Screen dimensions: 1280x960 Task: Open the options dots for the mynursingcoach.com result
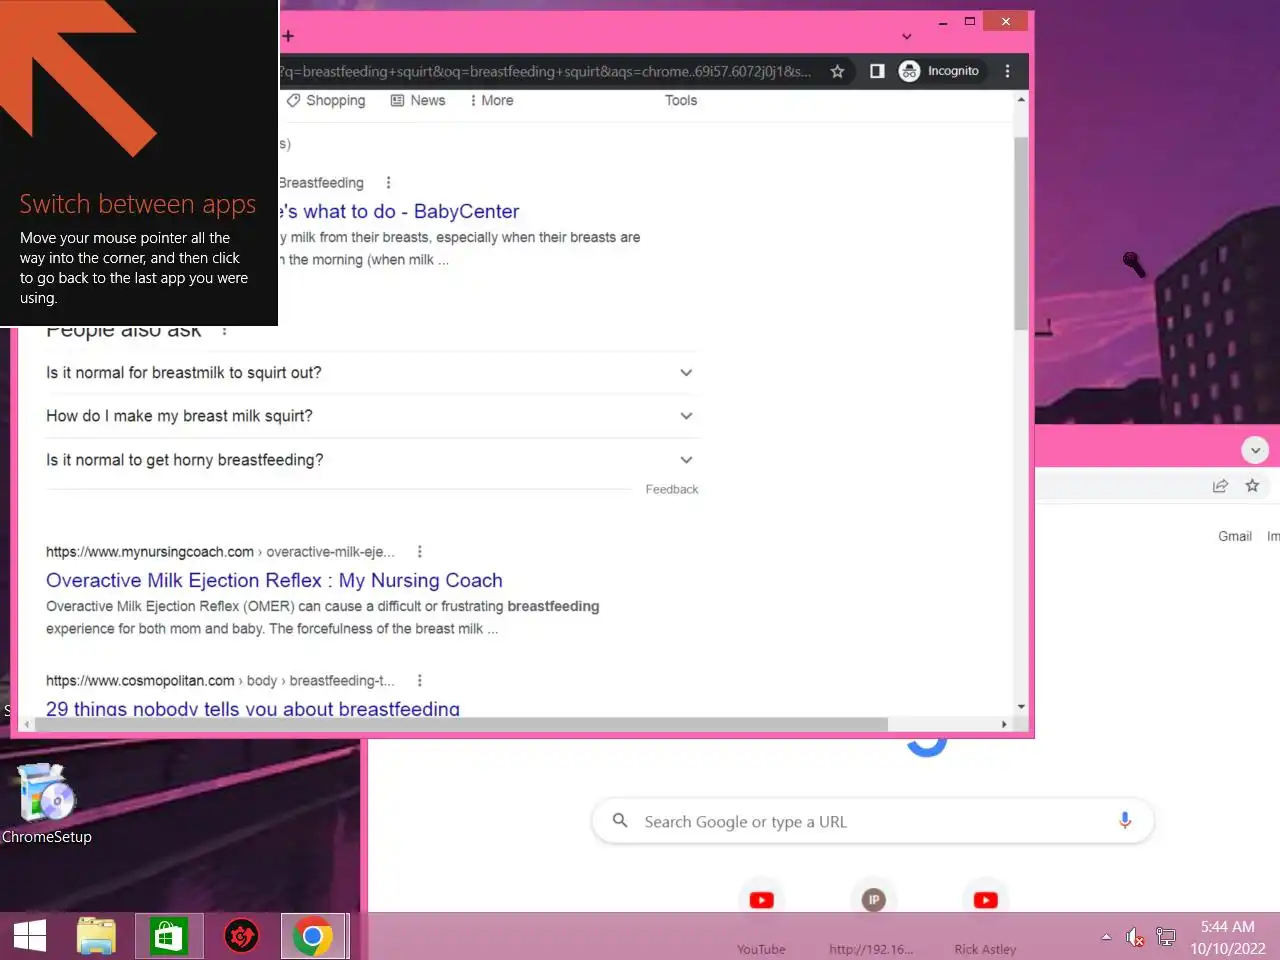[x=419, y=552]
